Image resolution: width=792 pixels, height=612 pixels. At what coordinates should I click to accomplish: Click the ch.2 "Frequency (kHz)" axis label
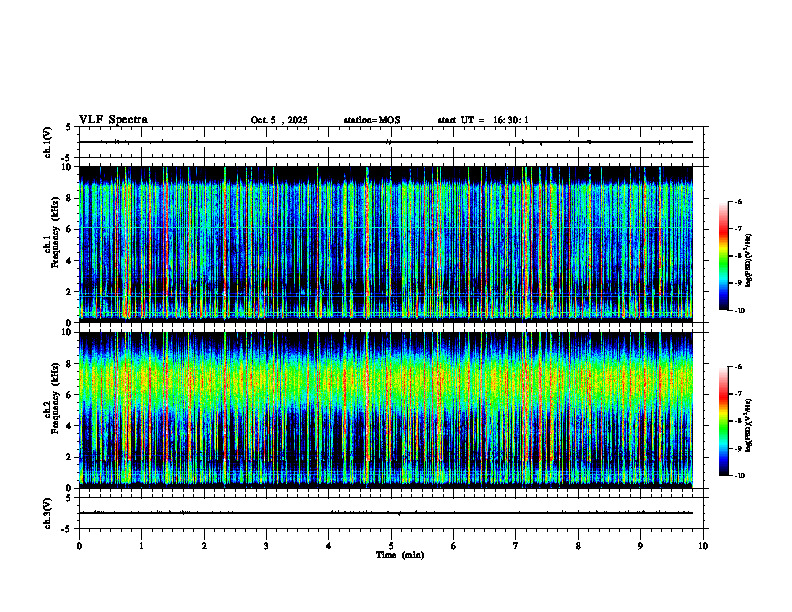[x=55, y=398]
